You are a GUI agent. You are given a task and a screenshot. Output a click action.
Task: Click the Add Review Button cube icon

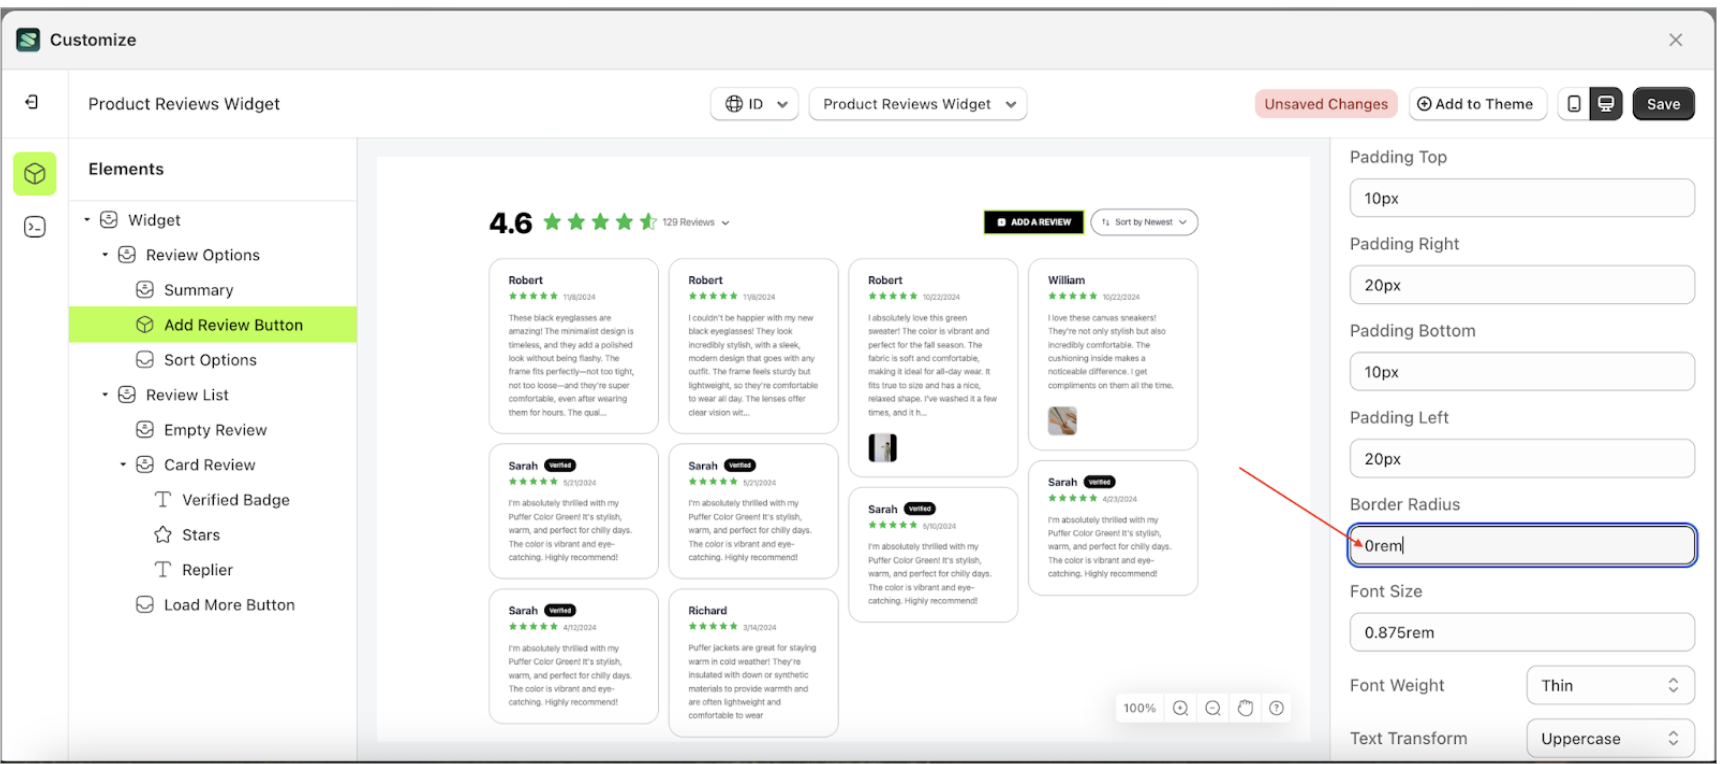coord(145,325)
